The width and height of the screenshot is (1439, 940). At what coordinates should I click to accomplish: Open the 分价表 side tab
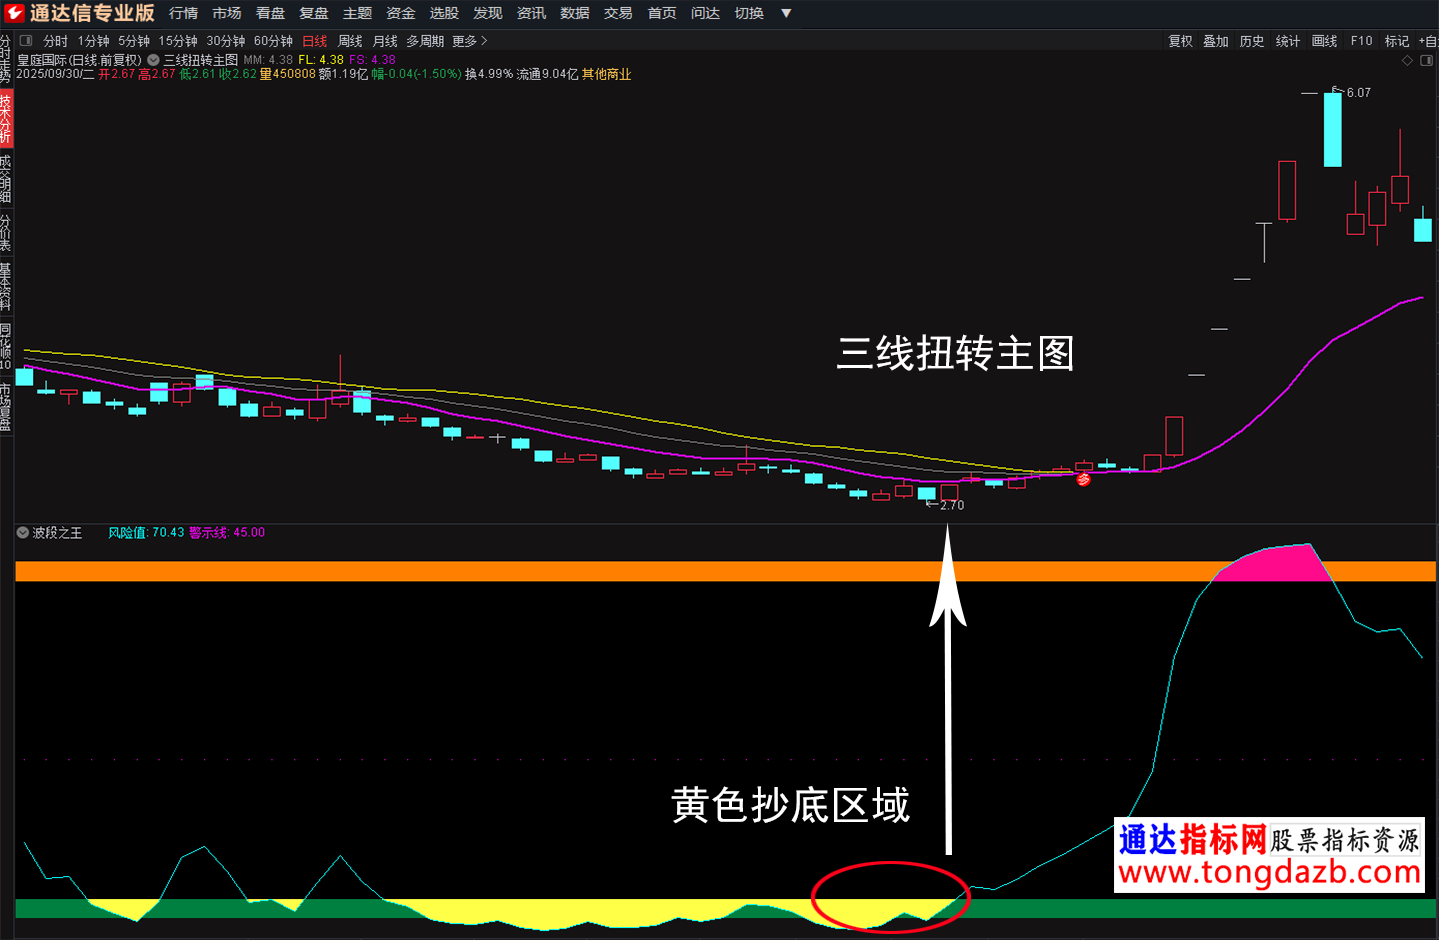click(x=6, y=233)
